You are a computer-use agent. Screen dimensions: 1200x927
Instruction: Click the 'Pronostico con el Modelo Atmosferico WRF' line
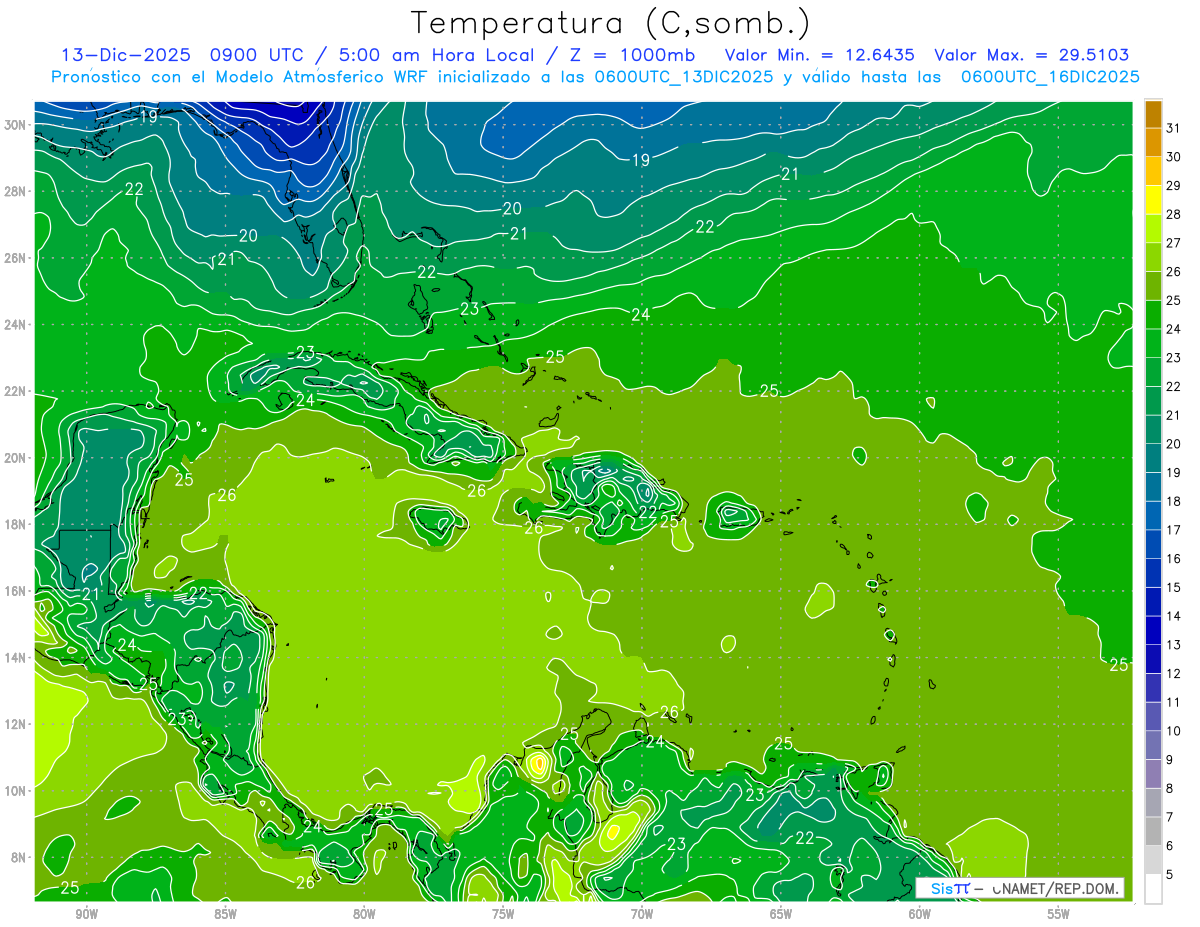pyautogui.click(x=595, y=77)
